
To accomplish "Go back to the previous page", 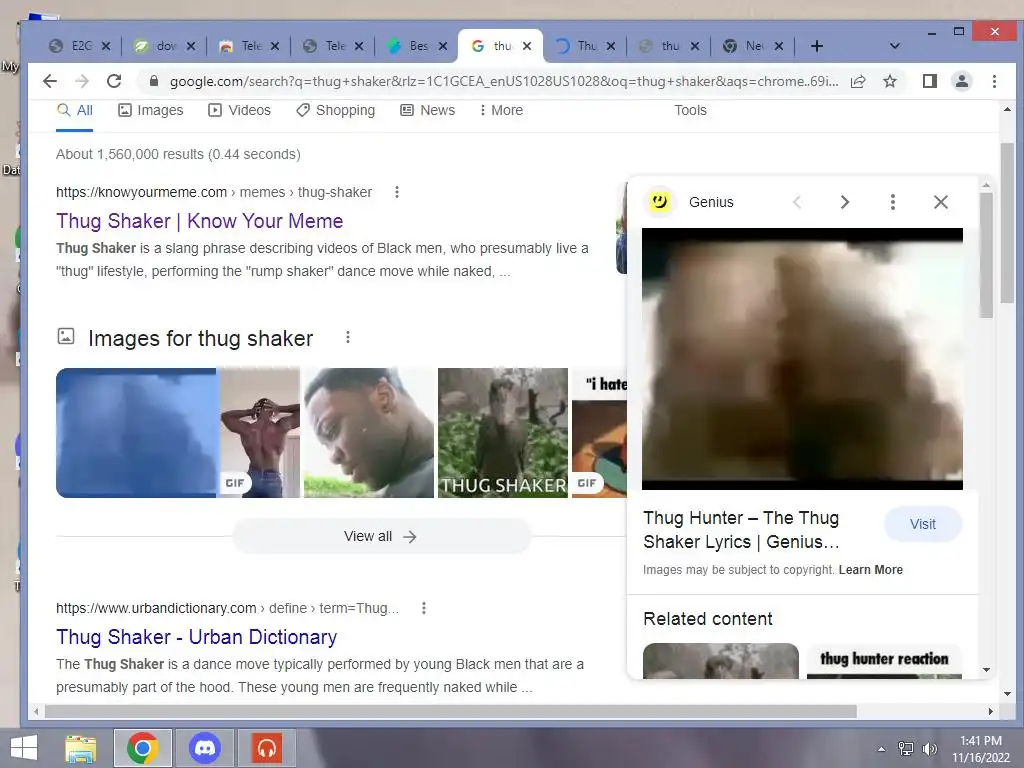I will (50, 81).
